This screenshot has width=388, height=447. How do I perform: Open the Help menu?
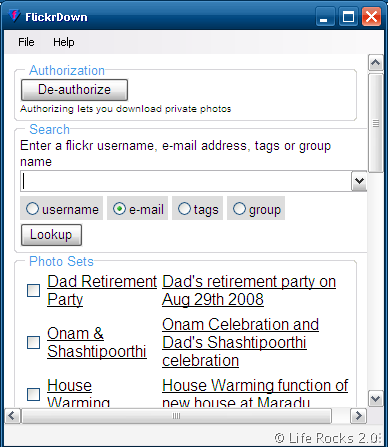point(64,42)
